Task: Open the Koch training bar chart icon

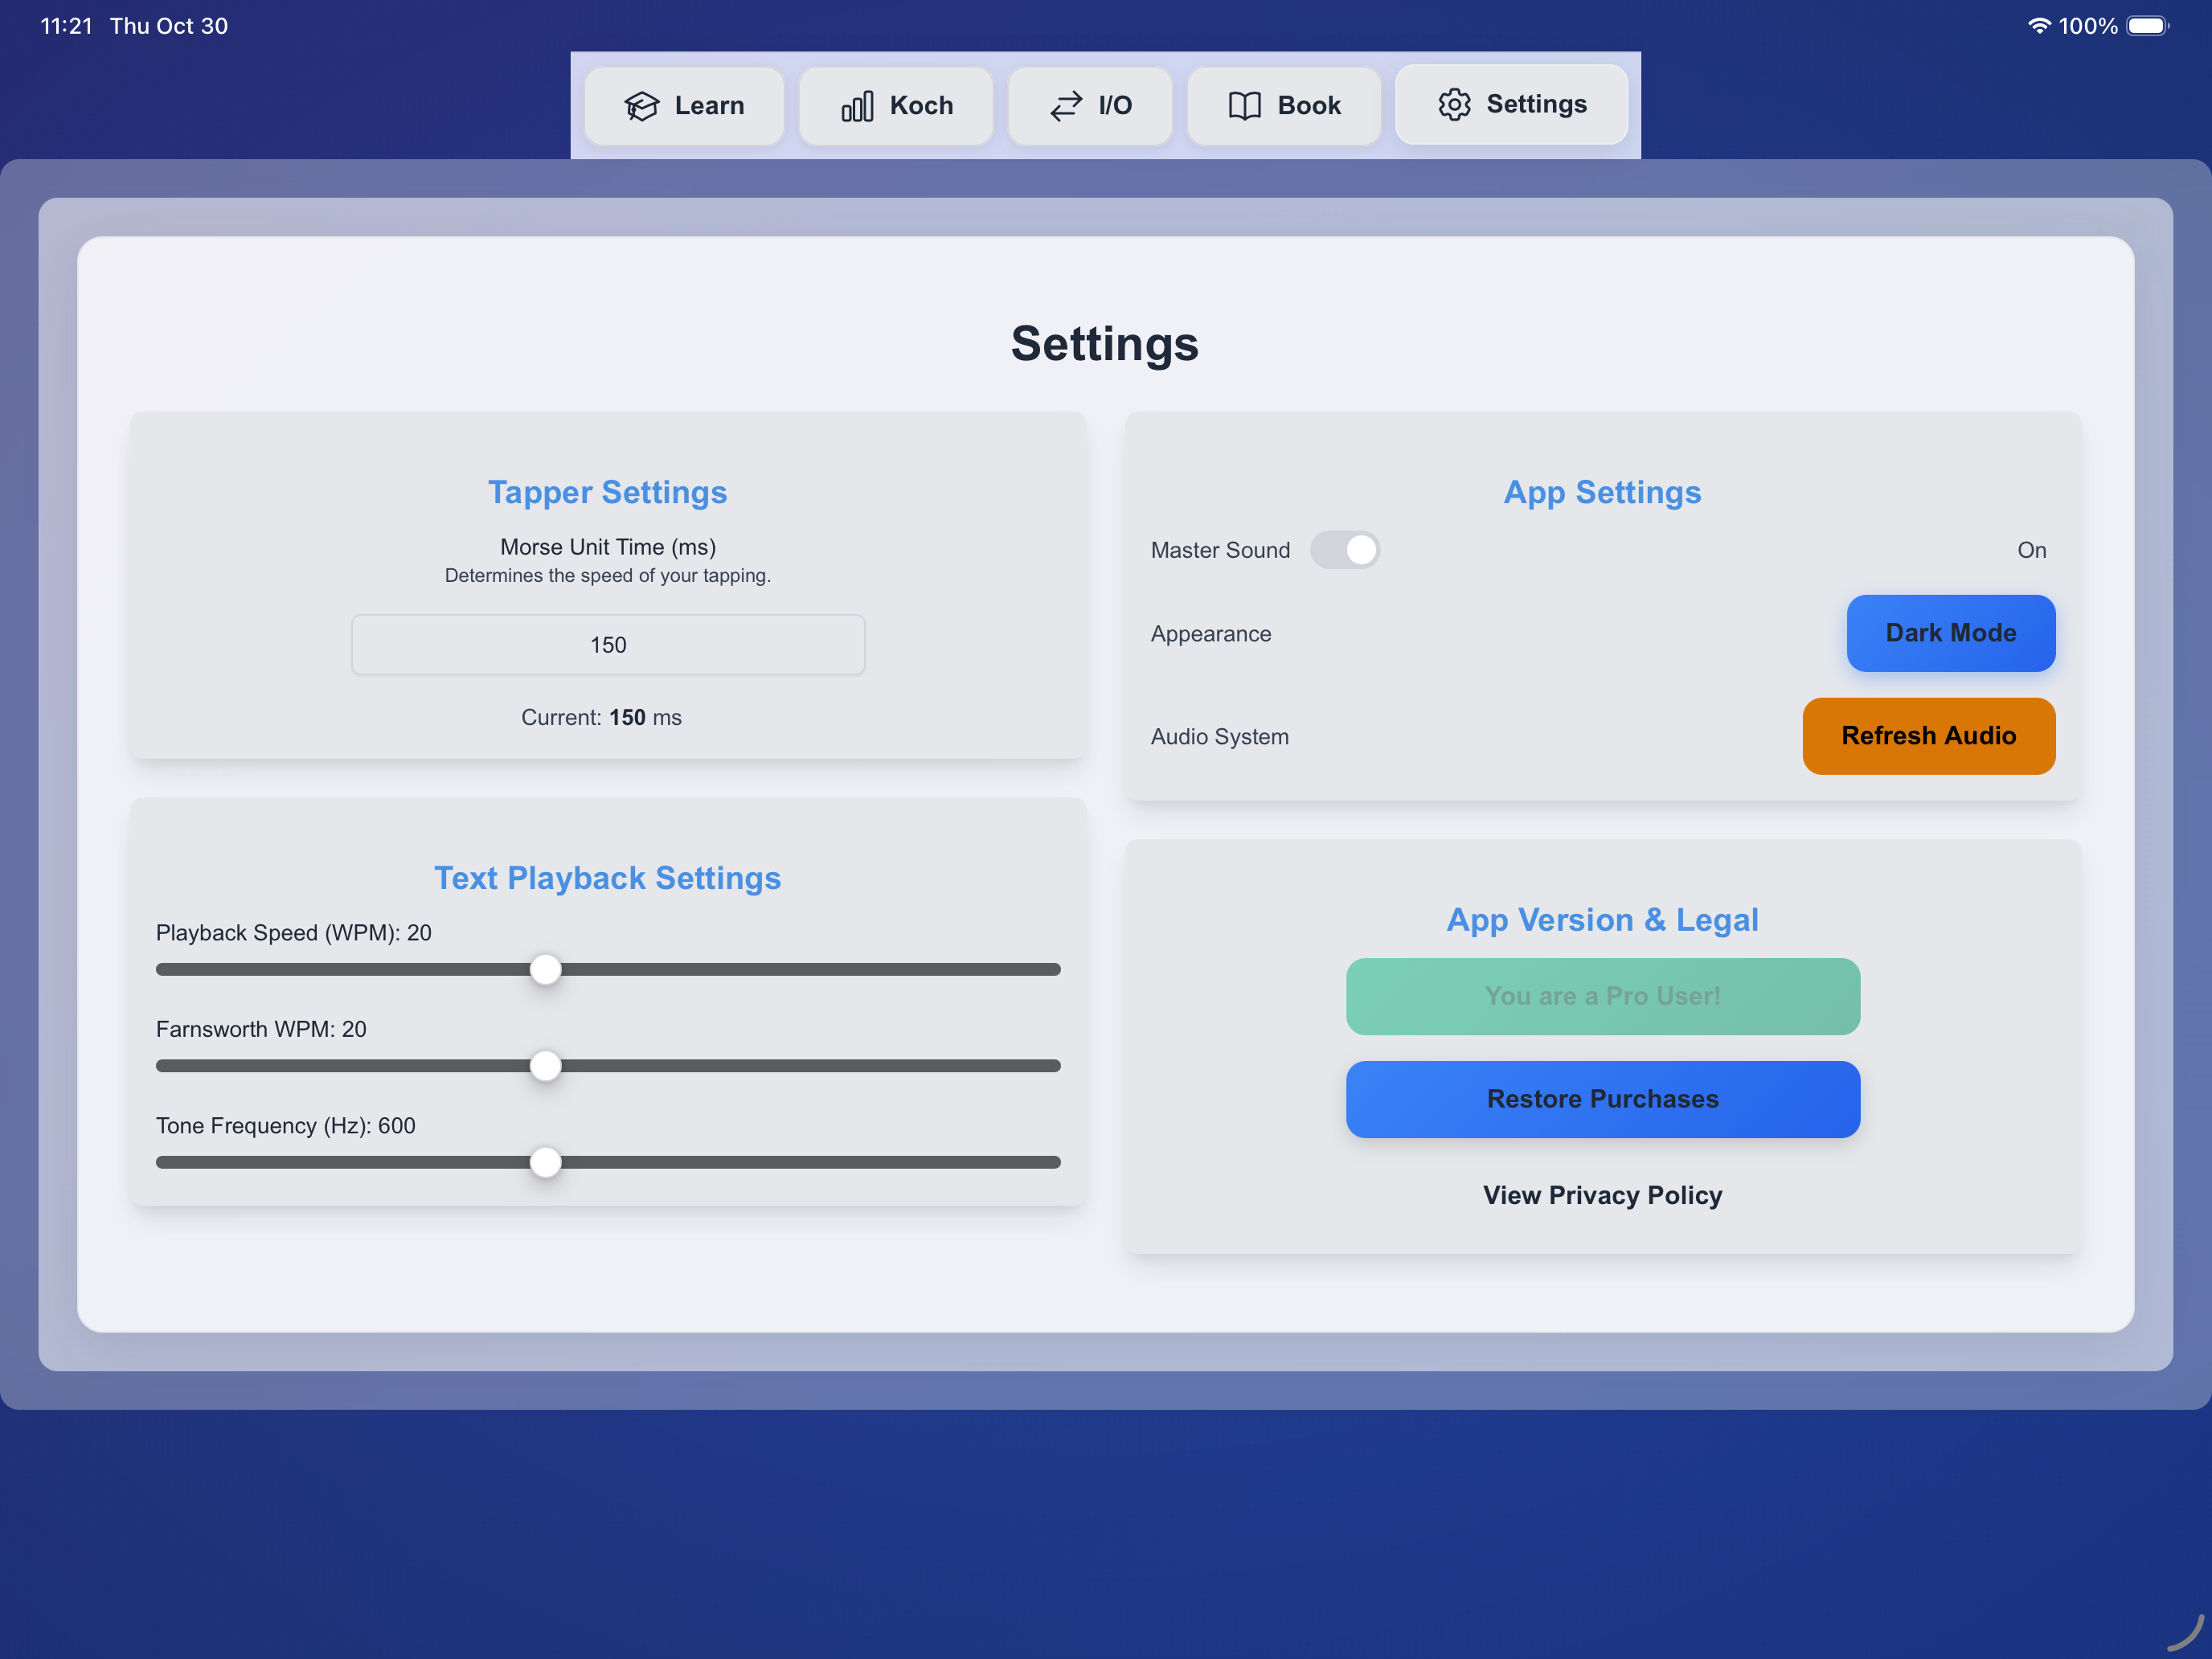Action: (857, 105)
